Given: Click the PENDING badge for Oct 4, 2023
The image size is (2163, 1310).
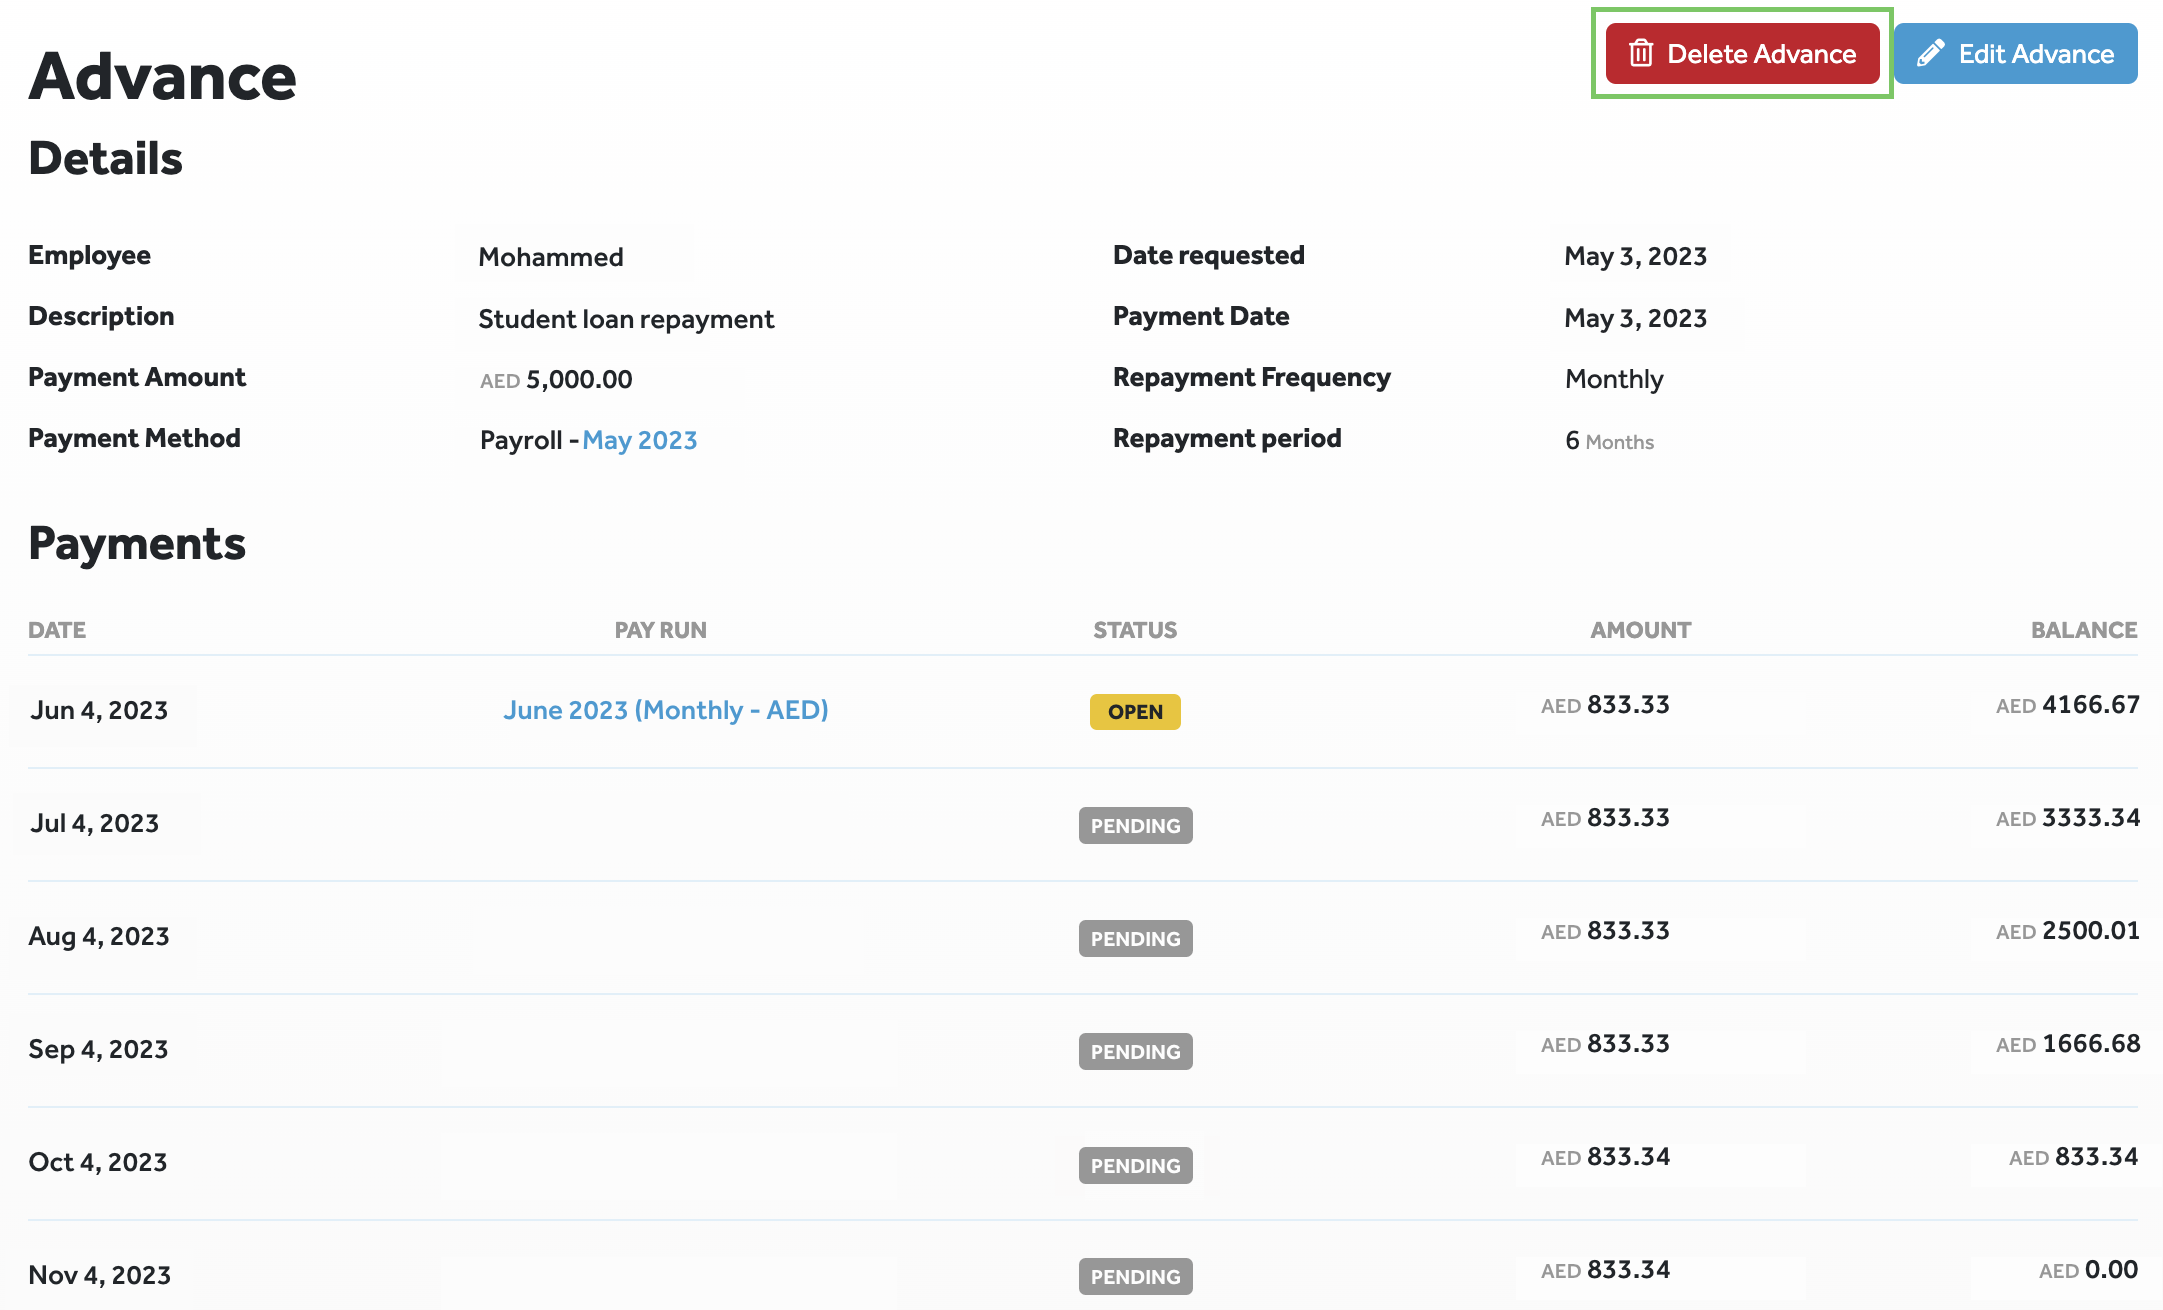Looking at the screenshot, I should [1135, 1166].
